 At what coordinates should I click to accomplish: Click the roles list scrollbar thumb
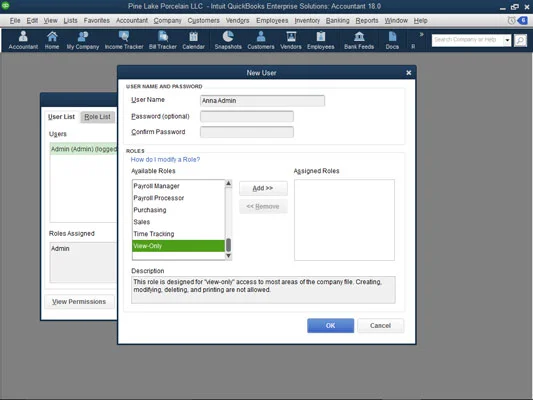[x=228, y=245]
